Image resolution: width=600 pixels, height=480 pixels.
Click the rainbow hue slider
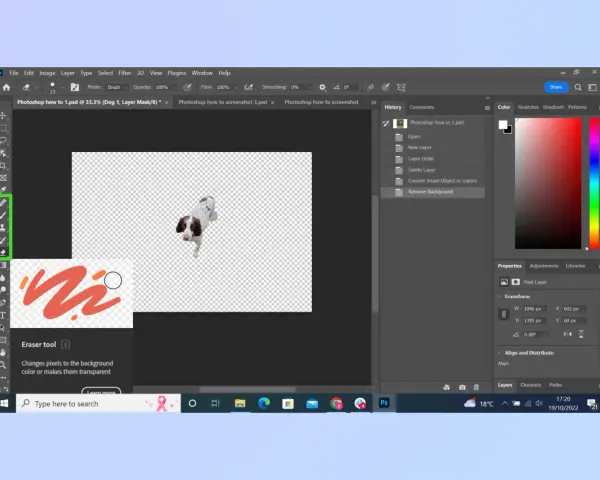(594, 183)
